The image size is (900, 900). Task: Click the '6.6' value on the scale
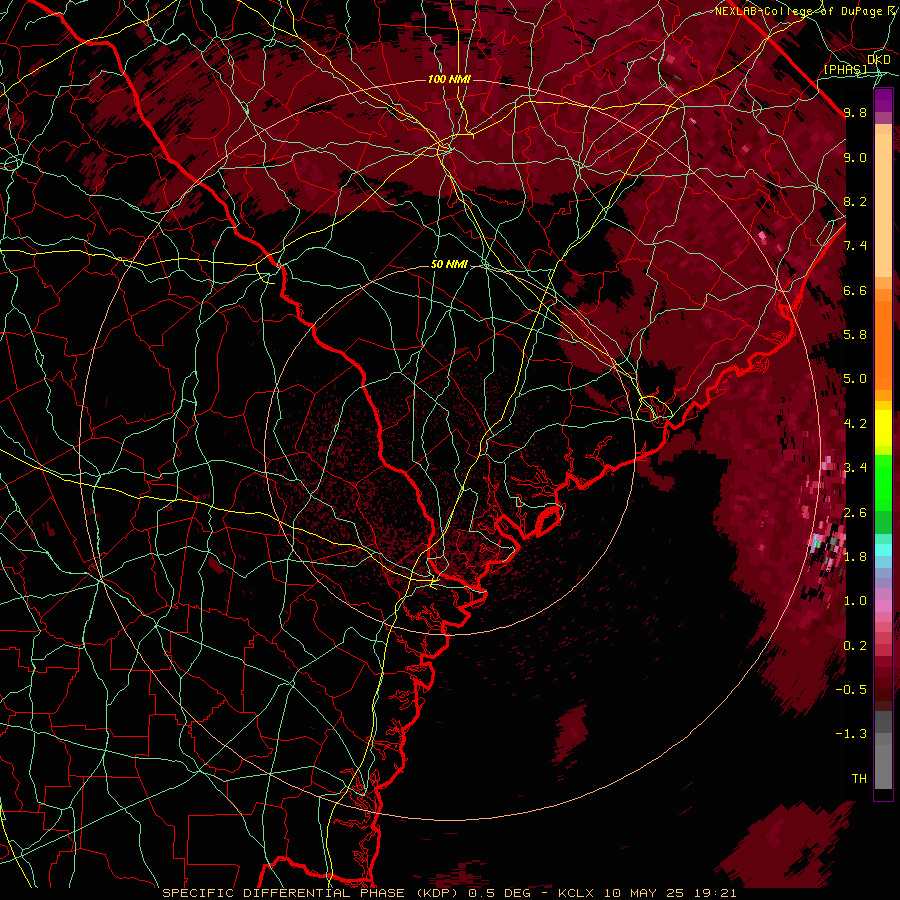point(855,290)
